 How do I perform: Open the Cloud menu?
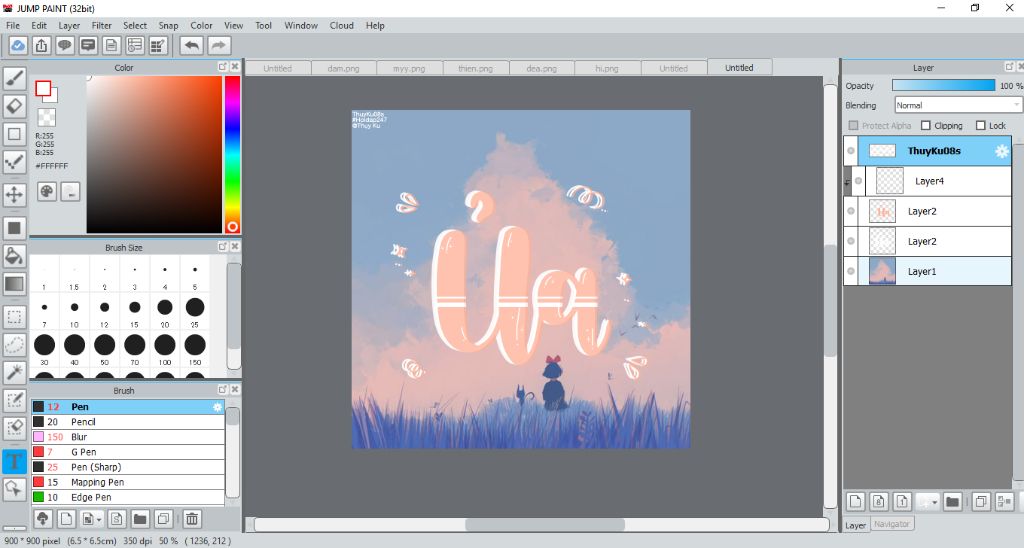point(342,25)
